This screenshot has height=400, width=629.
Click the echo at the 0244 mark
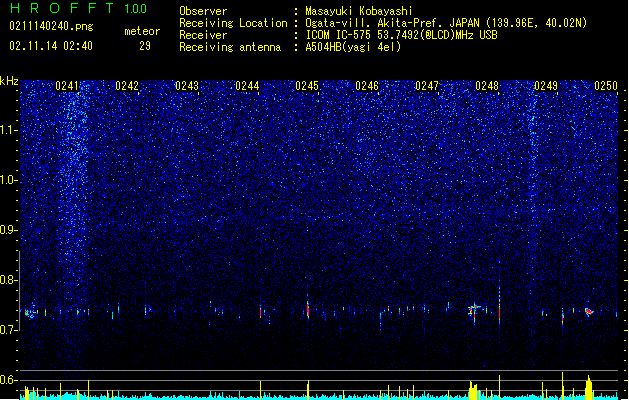[x=260, y=311]
